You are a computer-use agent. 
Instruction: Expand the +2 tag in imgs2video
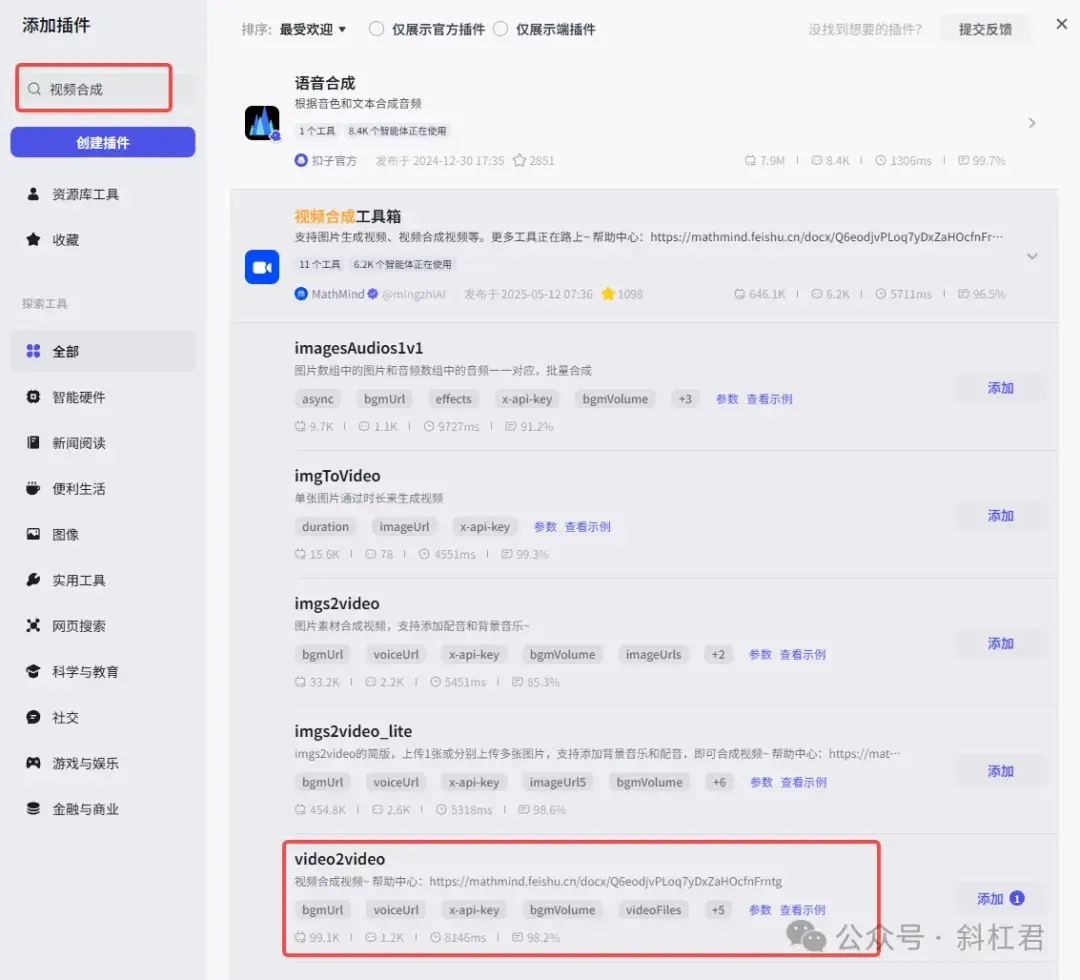click(x=718, y=654)
